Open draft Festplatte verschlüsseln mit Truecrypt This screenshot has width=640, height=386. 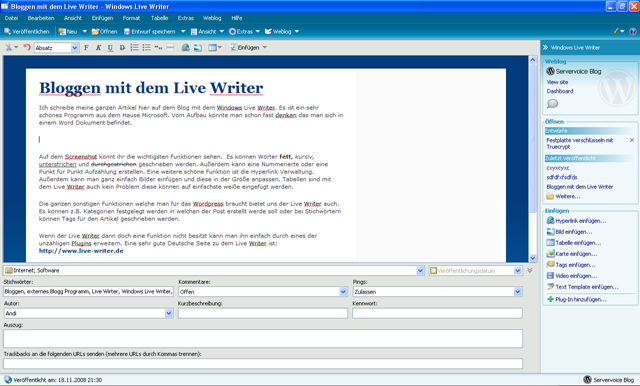580,143
